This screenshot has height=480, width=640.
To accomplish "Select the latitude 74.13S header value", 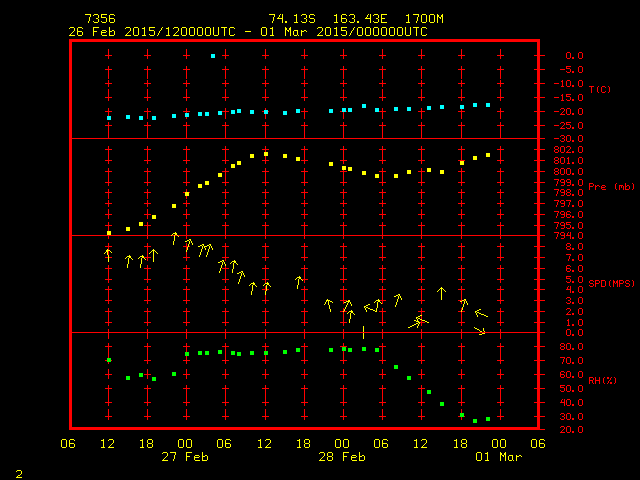I will coord(290,19).
